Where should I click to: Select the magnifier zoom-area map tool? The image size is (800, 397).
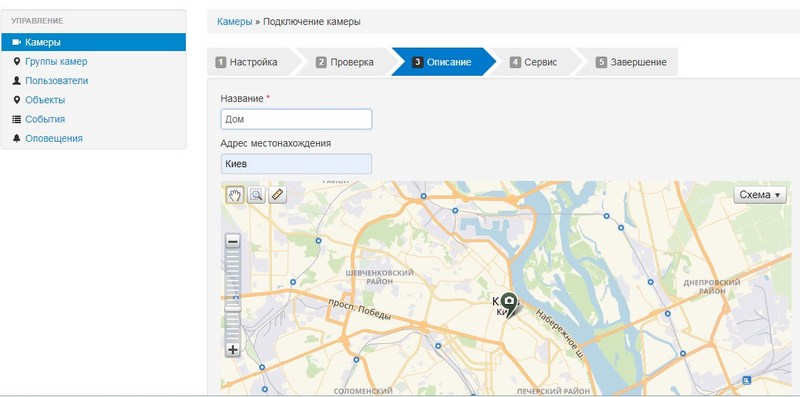(256, 194)
